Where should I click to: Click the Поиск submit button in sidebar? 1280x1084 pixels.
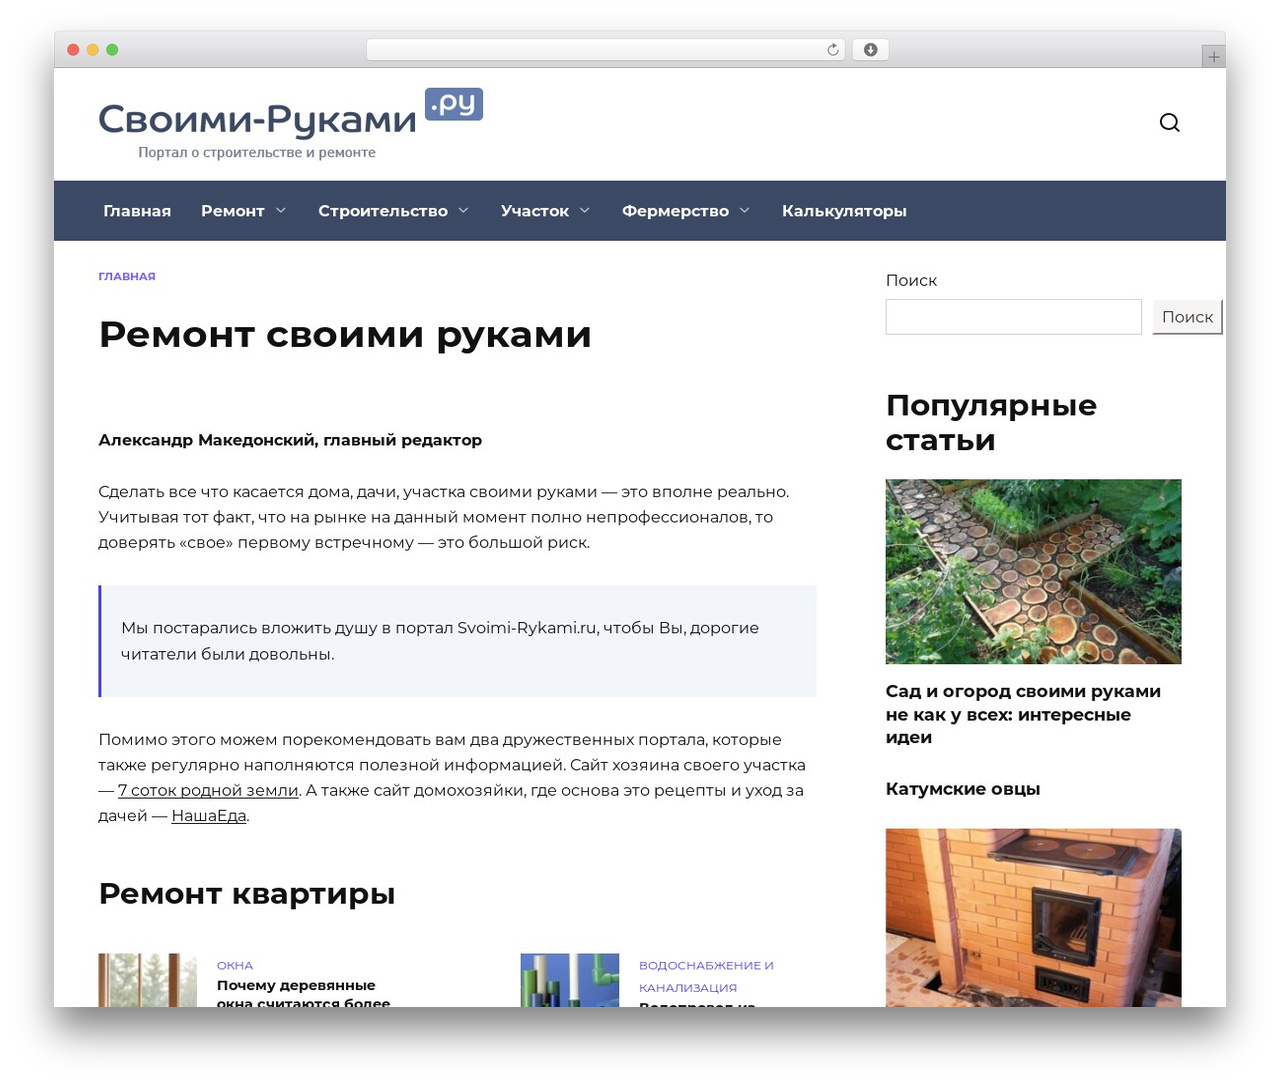pos(1187,317)
